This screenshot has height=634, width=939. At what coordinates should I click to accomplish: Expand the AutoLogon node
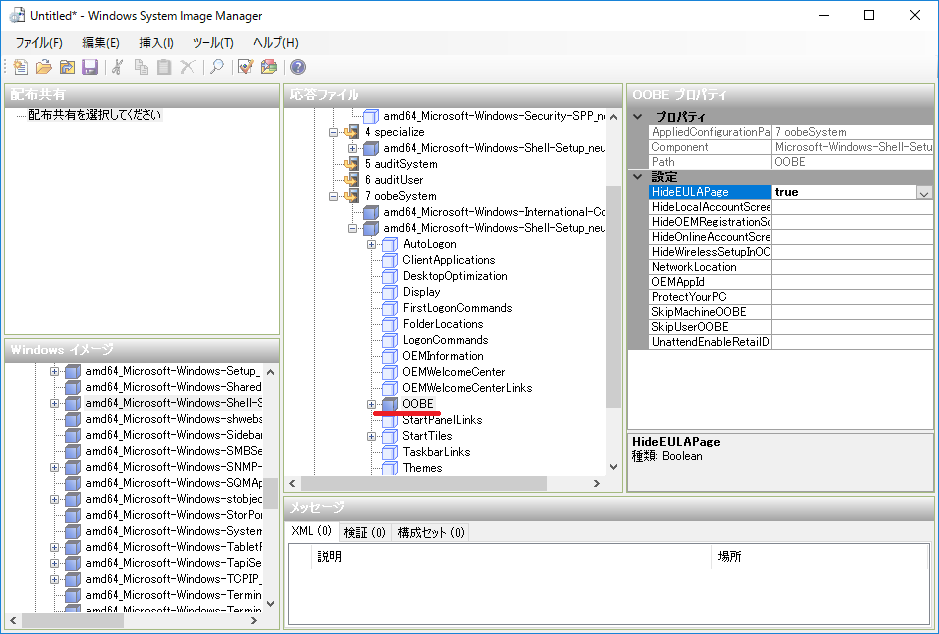[371, 244]
